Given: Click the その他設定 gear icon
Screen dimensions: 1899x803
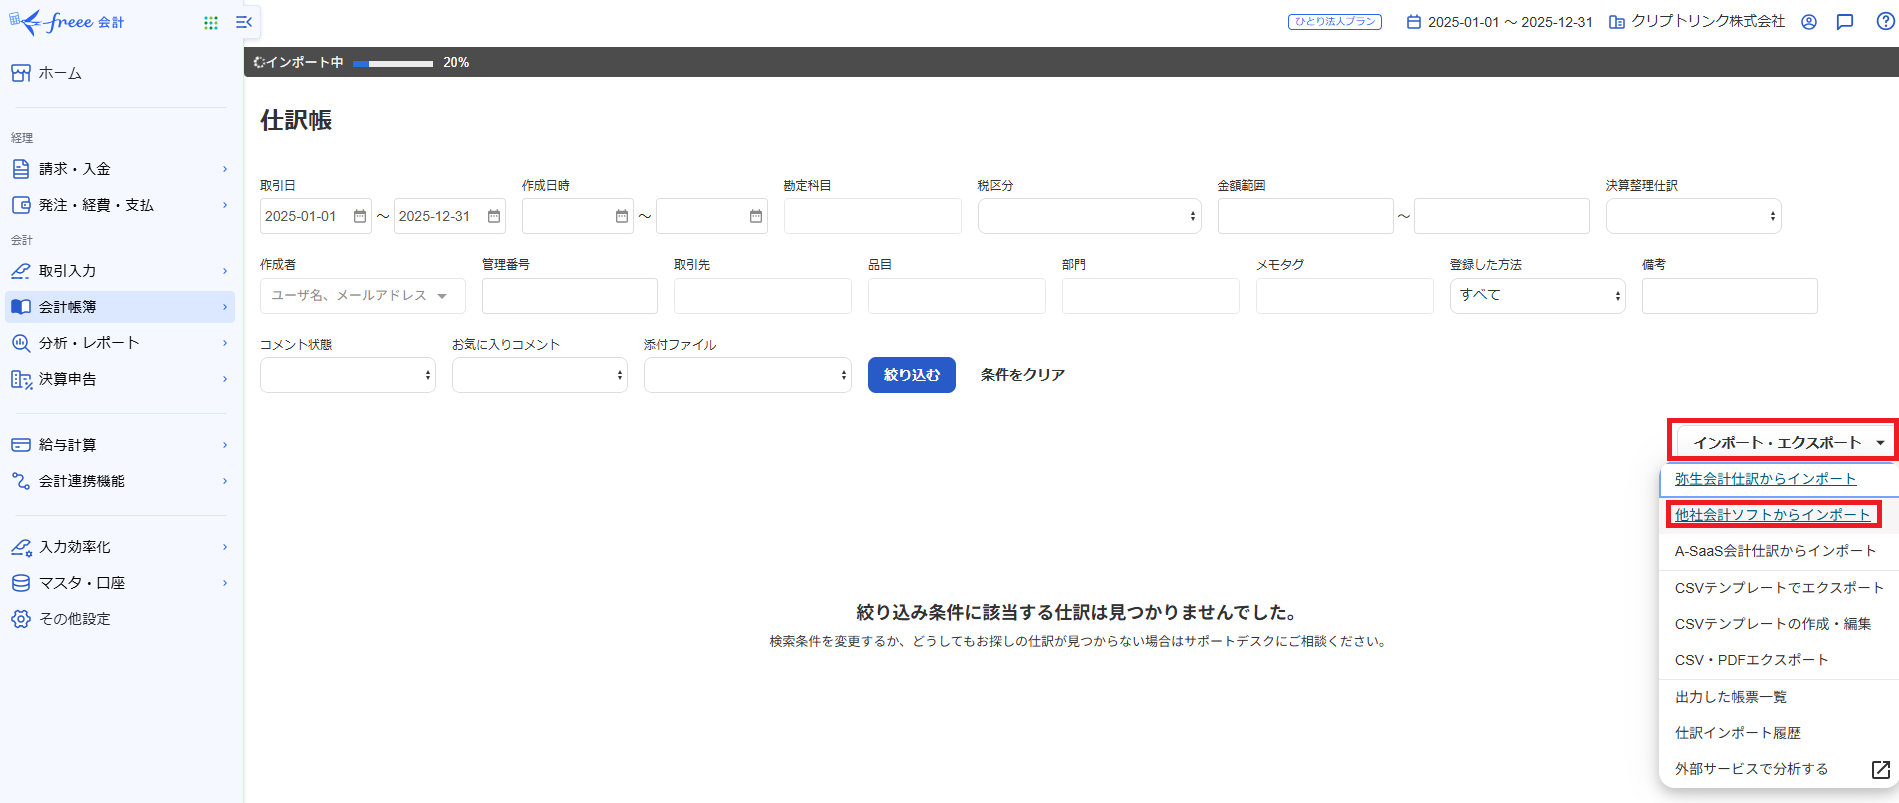Looking at the screenshot, I should 21,619.
